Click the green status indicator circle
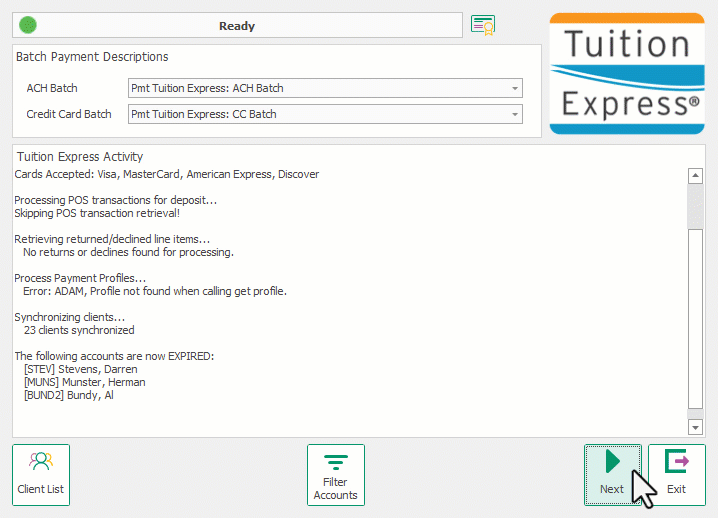Viewport: 718px width, 518px height. (x=28, y=25)
